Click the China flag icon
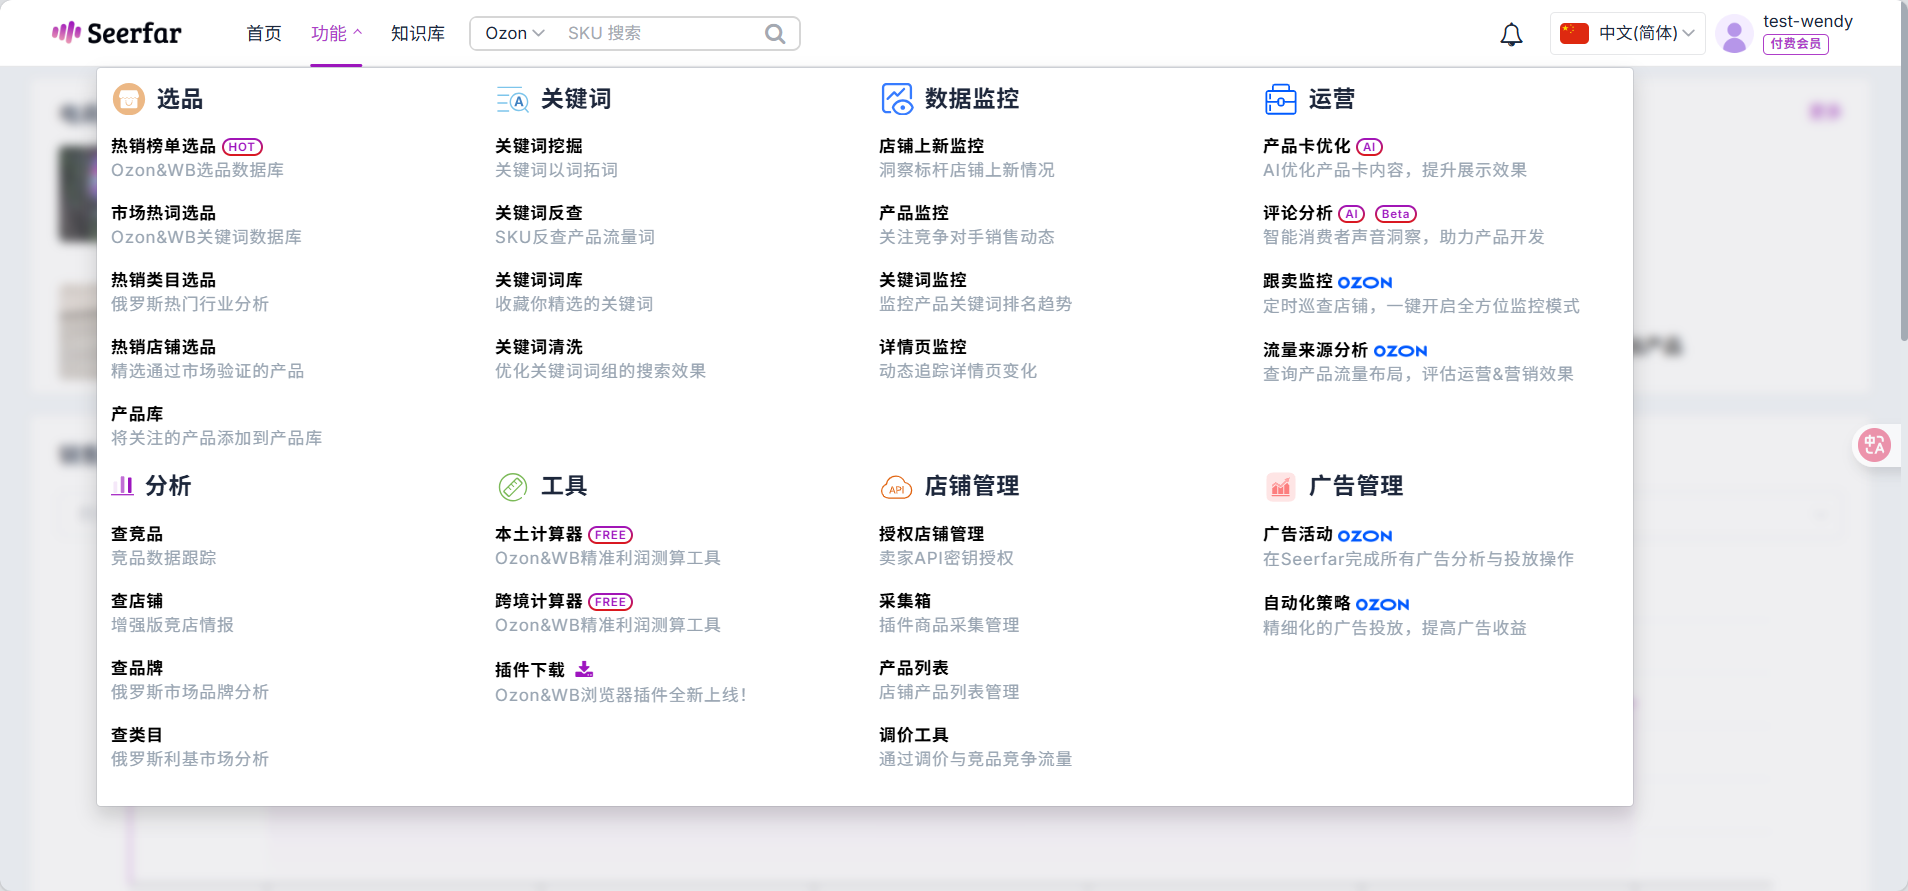Image resolution: width=1908 pixels, height=891 pixels. pyautogui.click(x=1574, y=33)
